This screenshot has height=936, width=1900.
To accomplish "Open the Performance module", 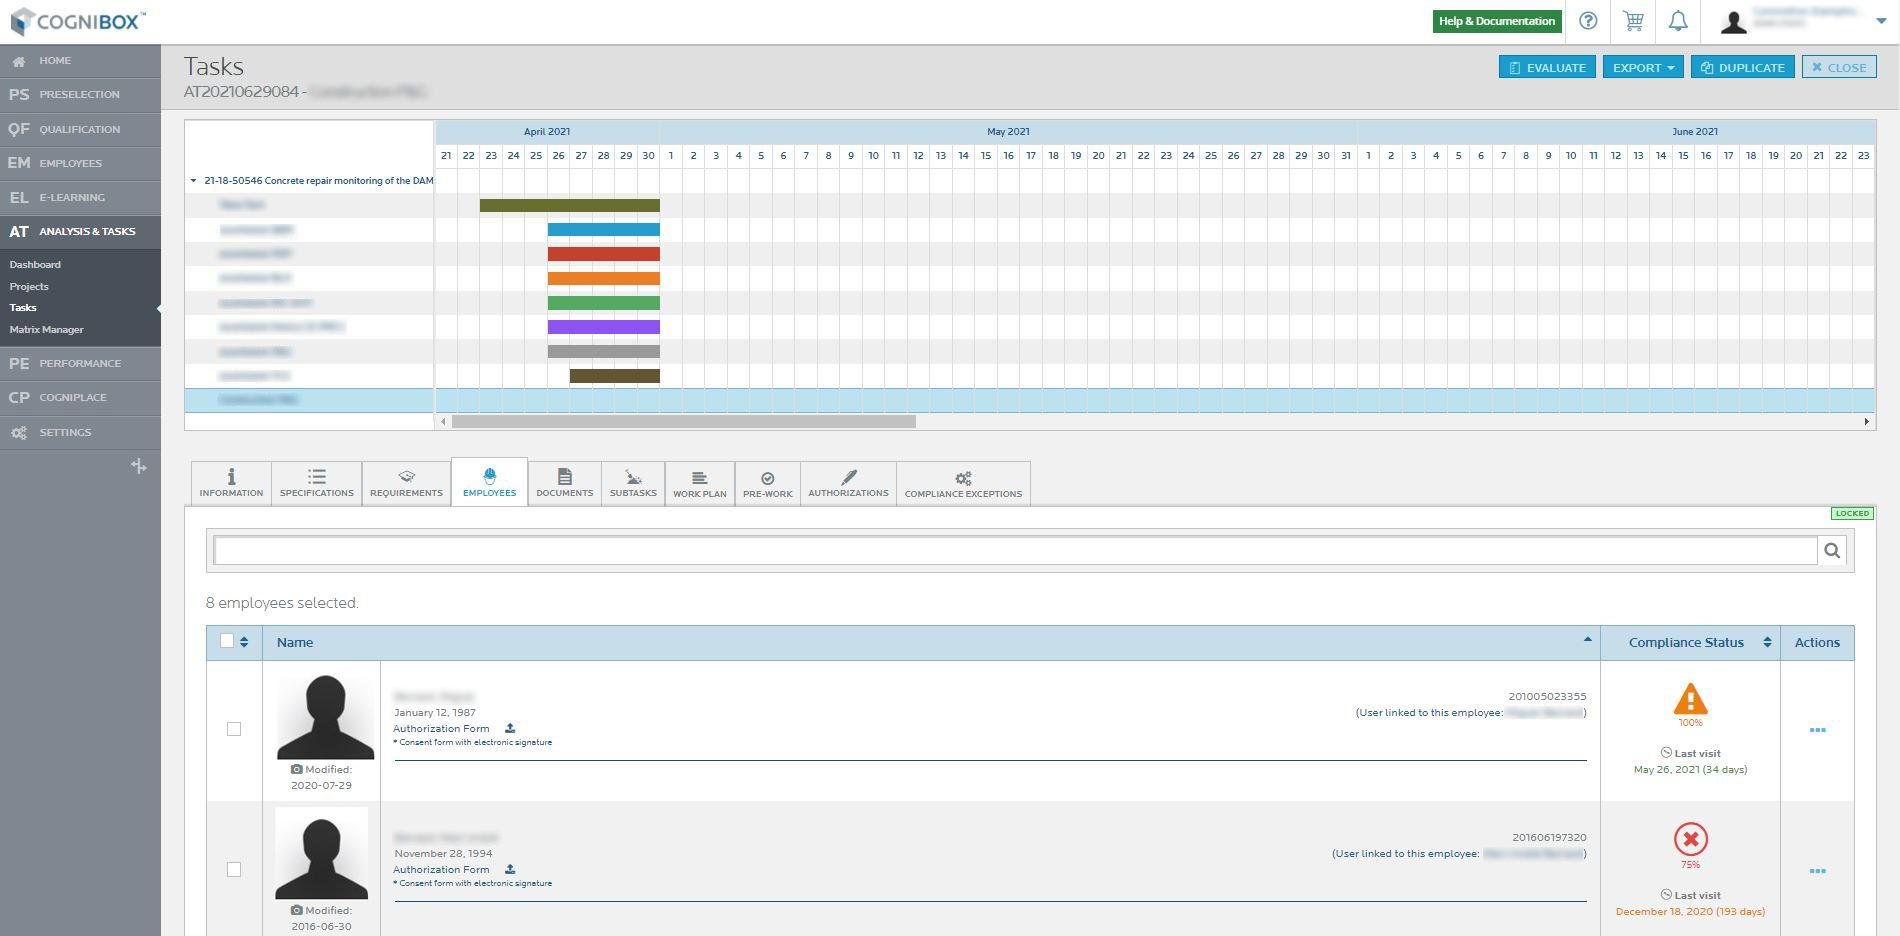I will [80, 363].
